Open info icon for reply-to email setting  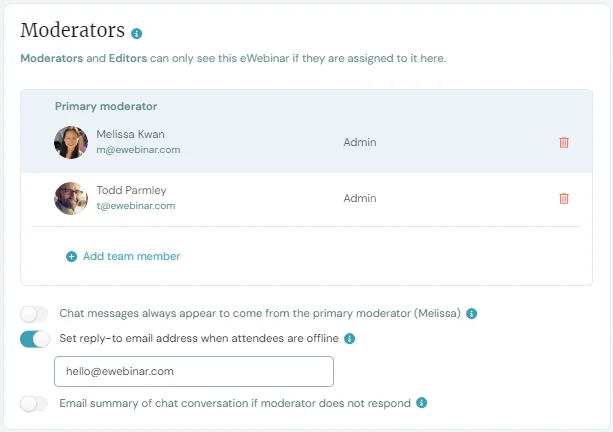(350, 339)
